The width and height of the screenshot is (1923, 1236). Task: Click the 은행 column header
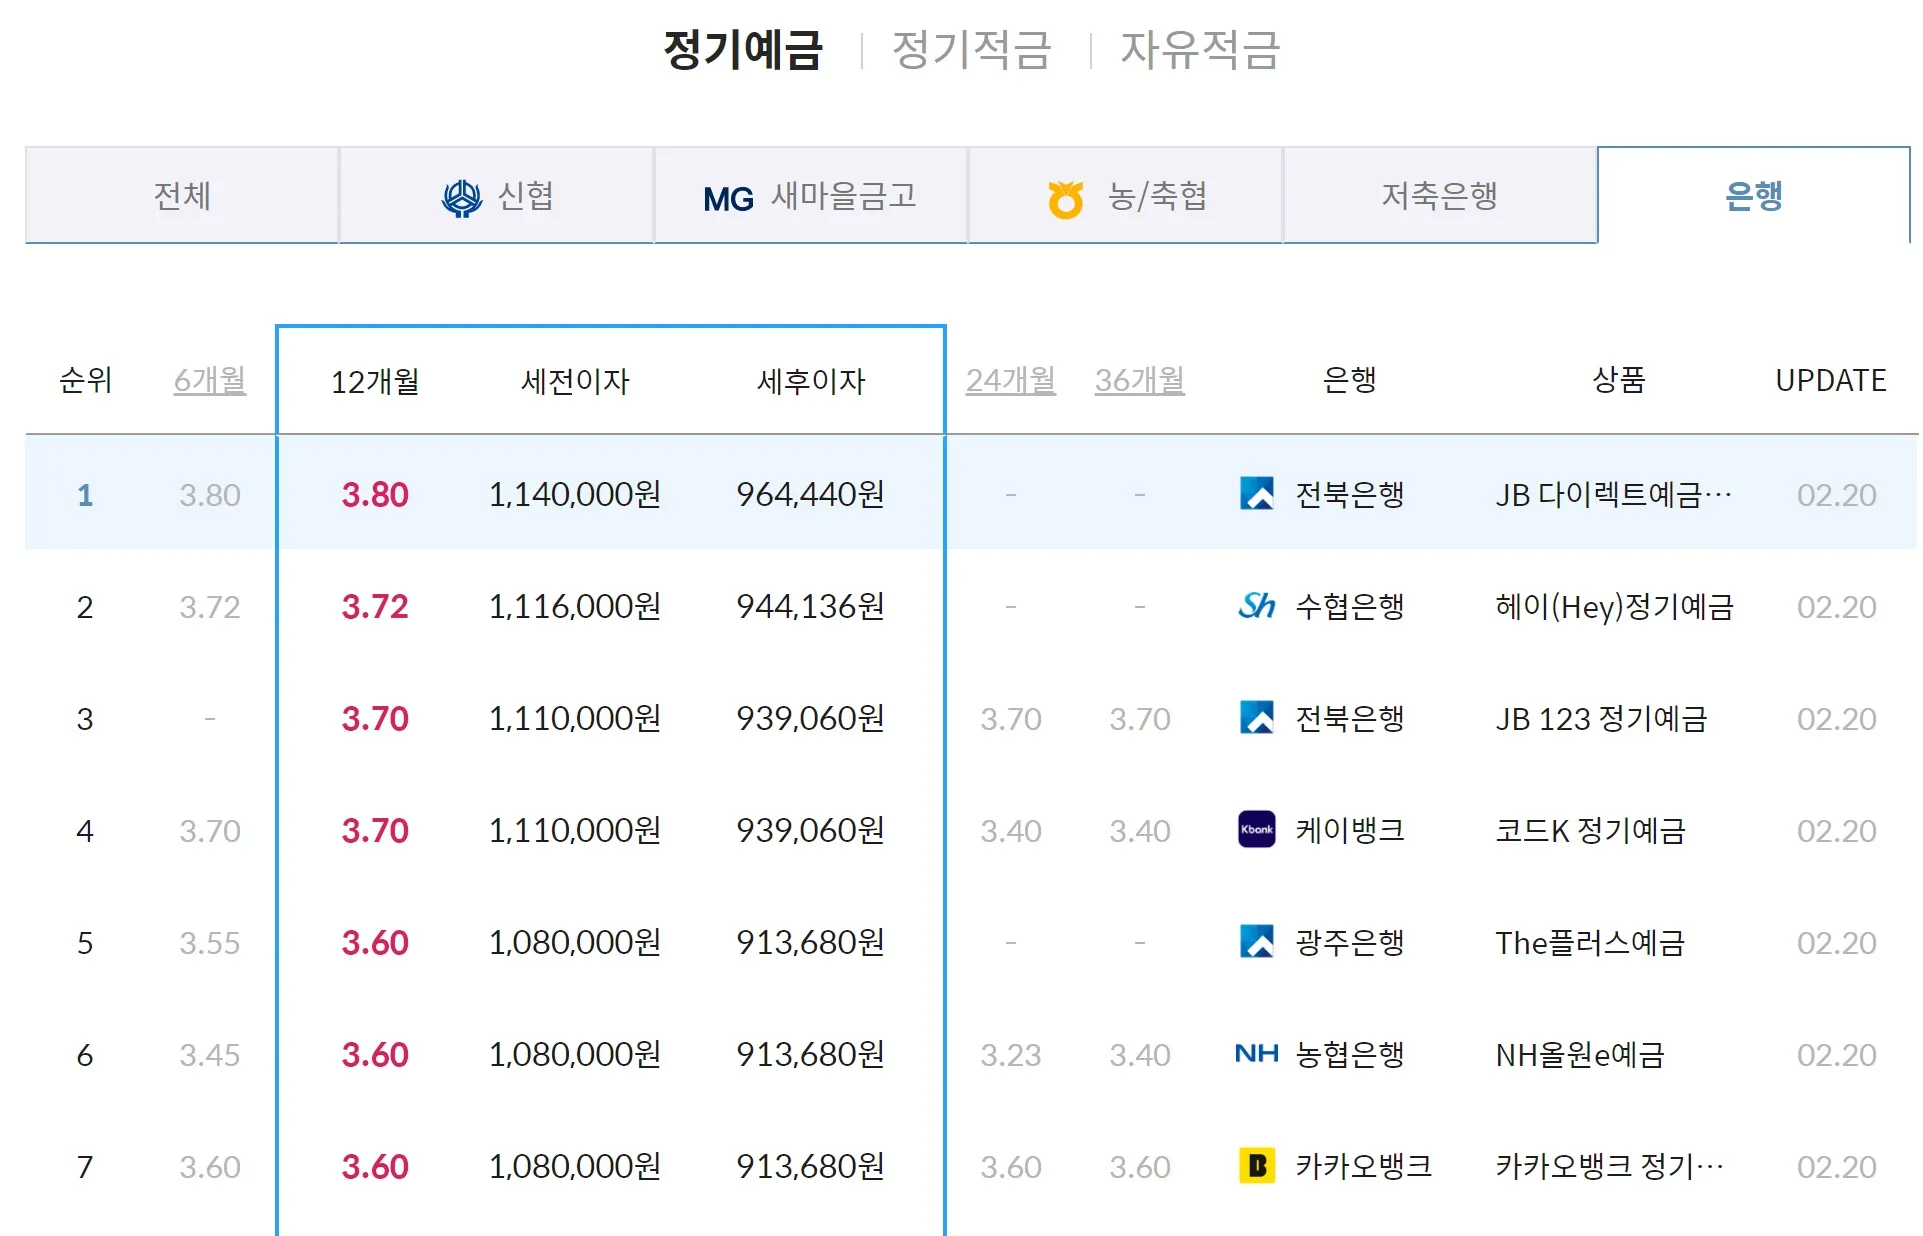(1349, 380)
